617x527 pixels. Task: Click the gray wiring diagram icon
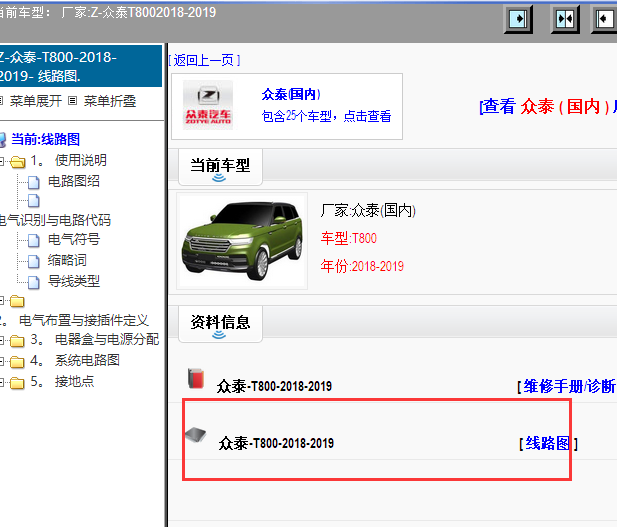pos(196,435)
